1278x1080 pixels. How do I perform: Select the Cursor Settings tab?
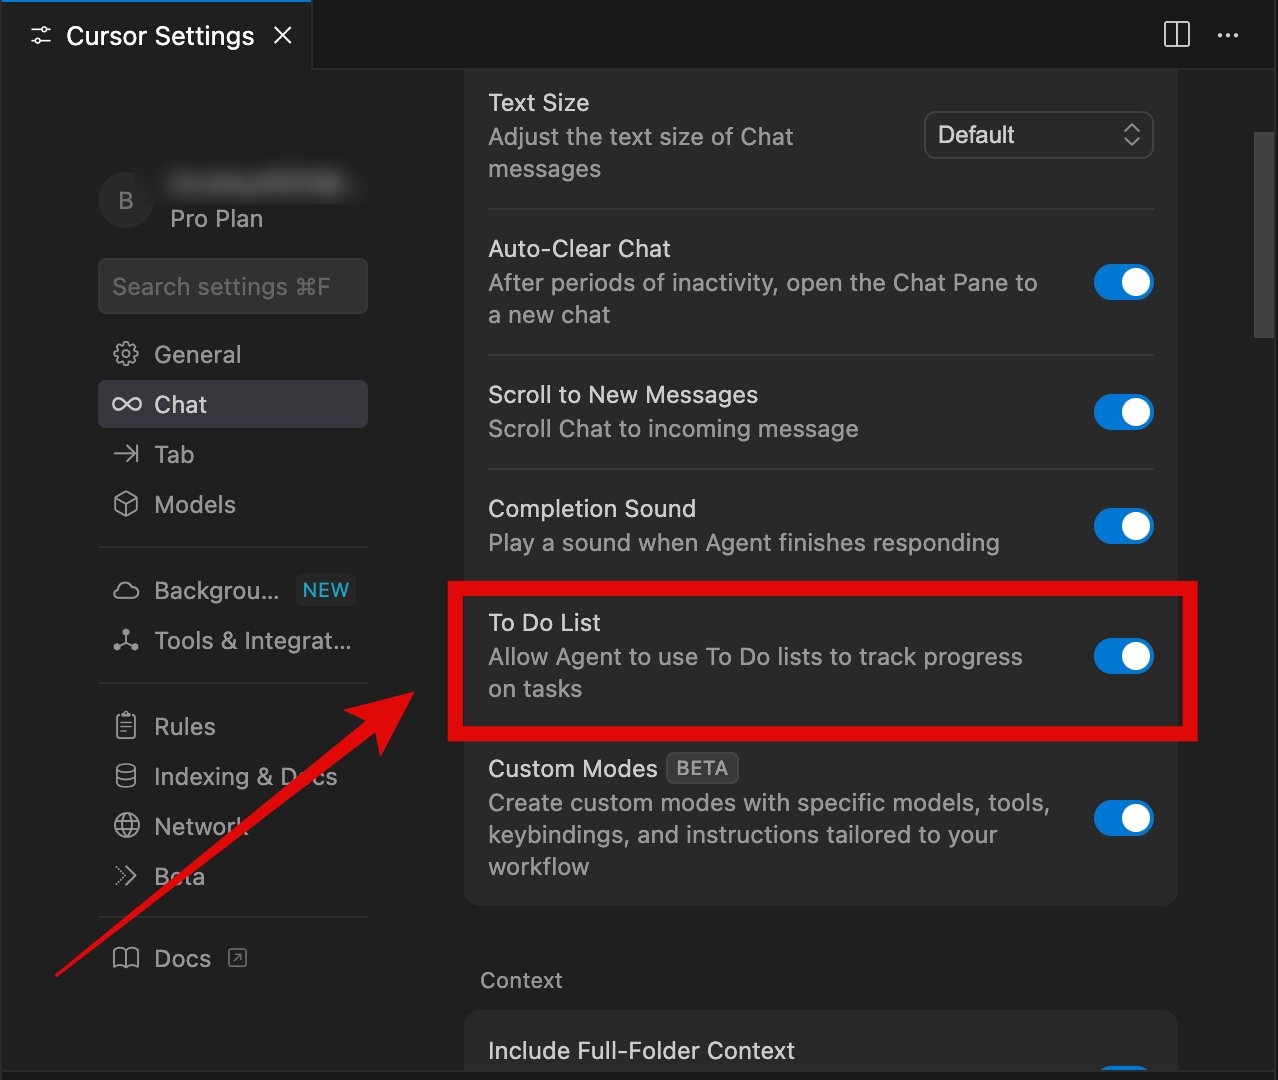(x=159, y=36)
